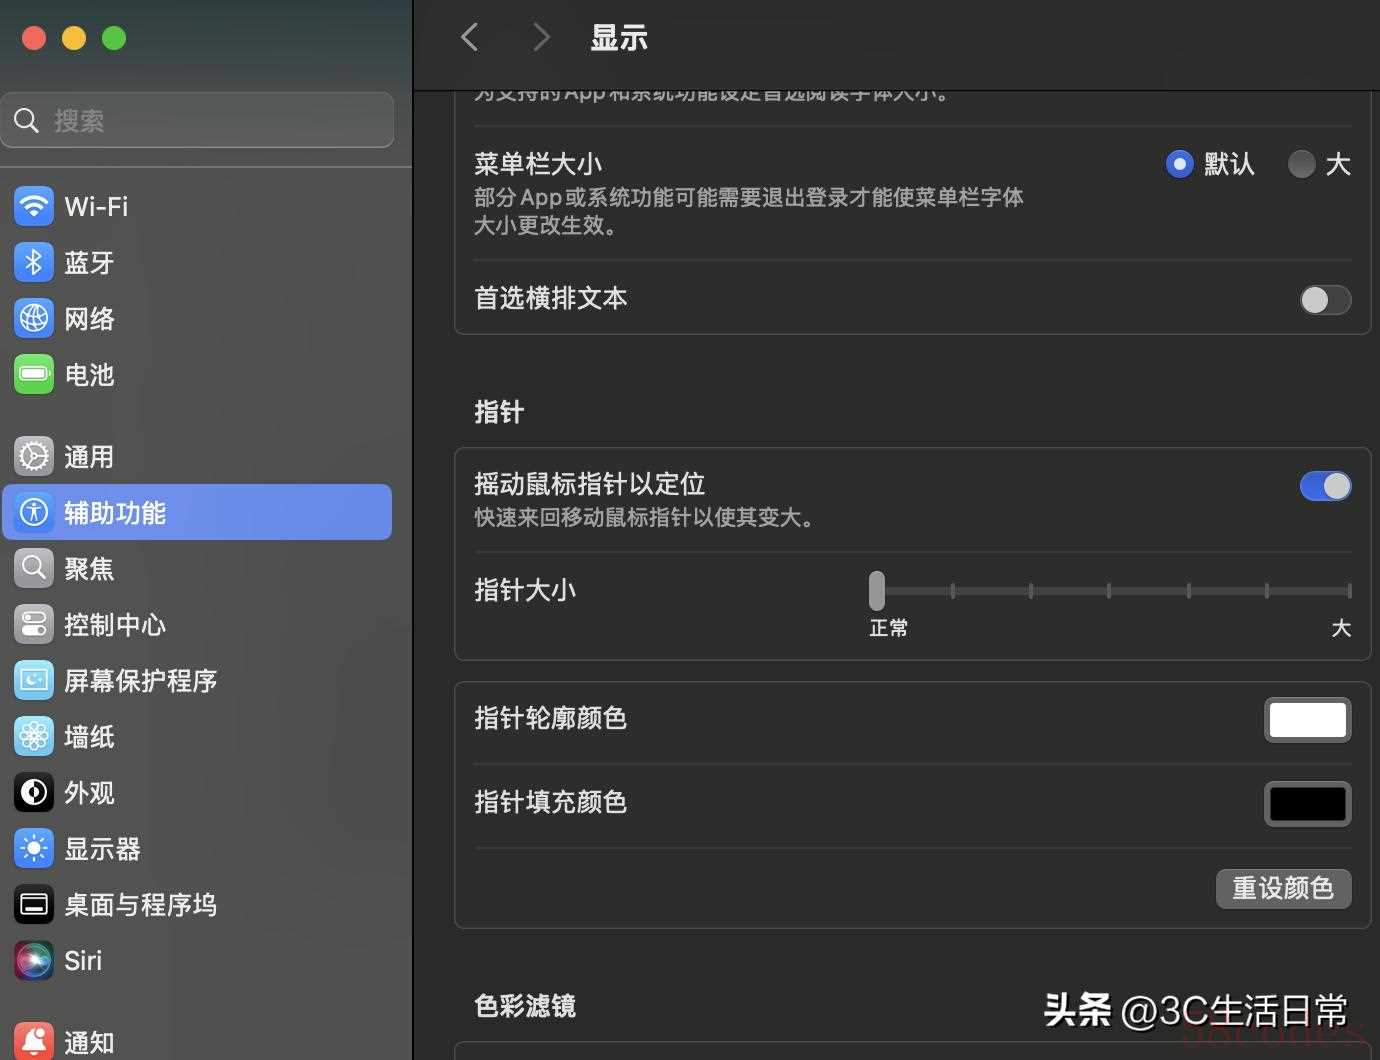Open the 蓝牙 Bluetooth settings icon

coord(34,262)
